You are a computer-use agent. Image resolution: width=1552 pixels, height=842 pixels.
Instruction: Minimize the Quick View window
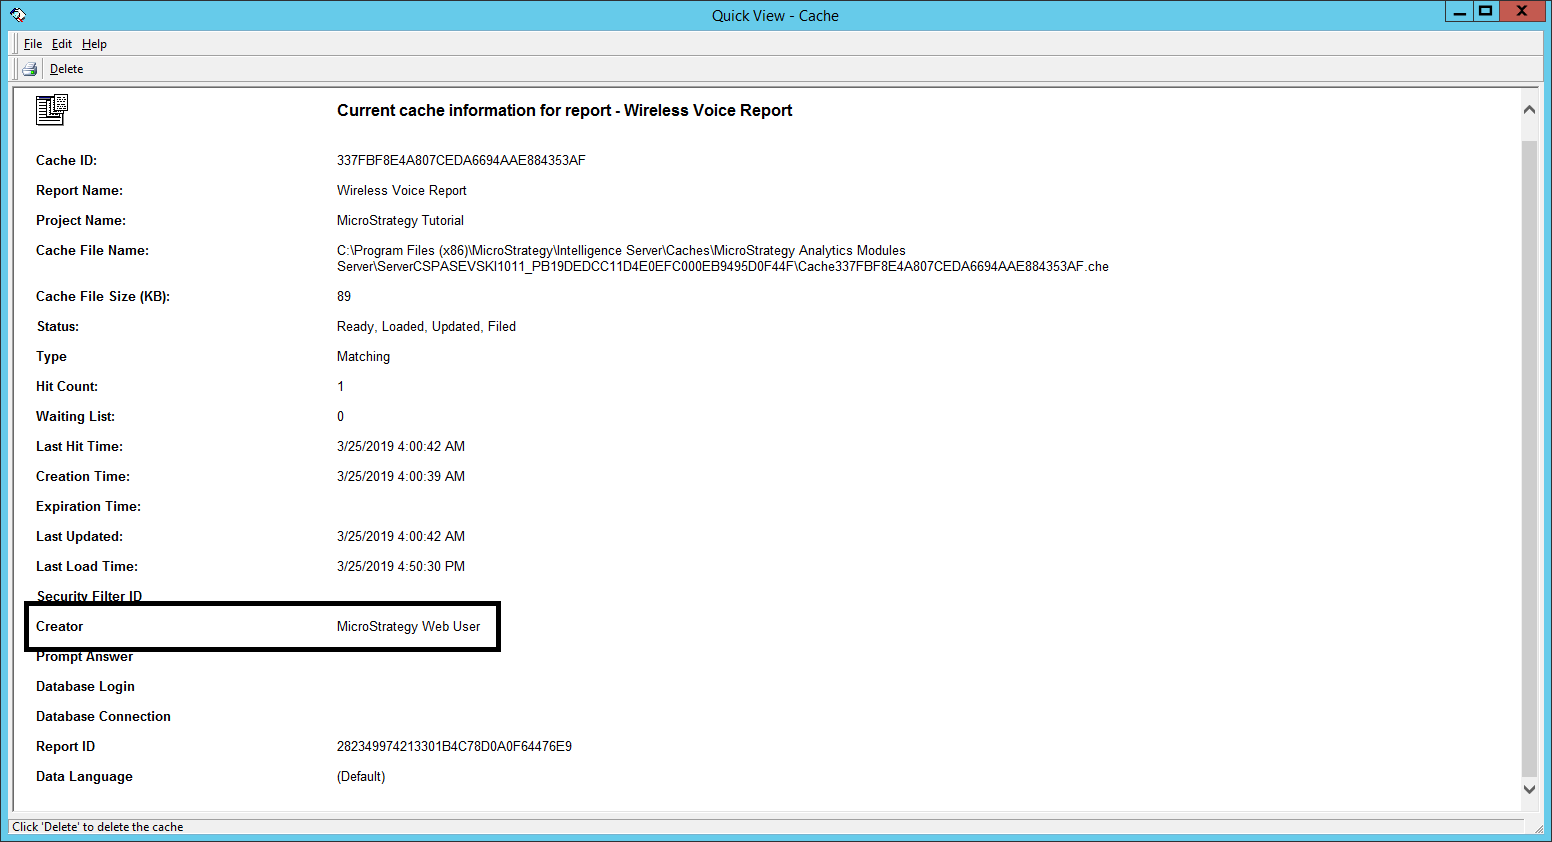(x=1460, y=12)
